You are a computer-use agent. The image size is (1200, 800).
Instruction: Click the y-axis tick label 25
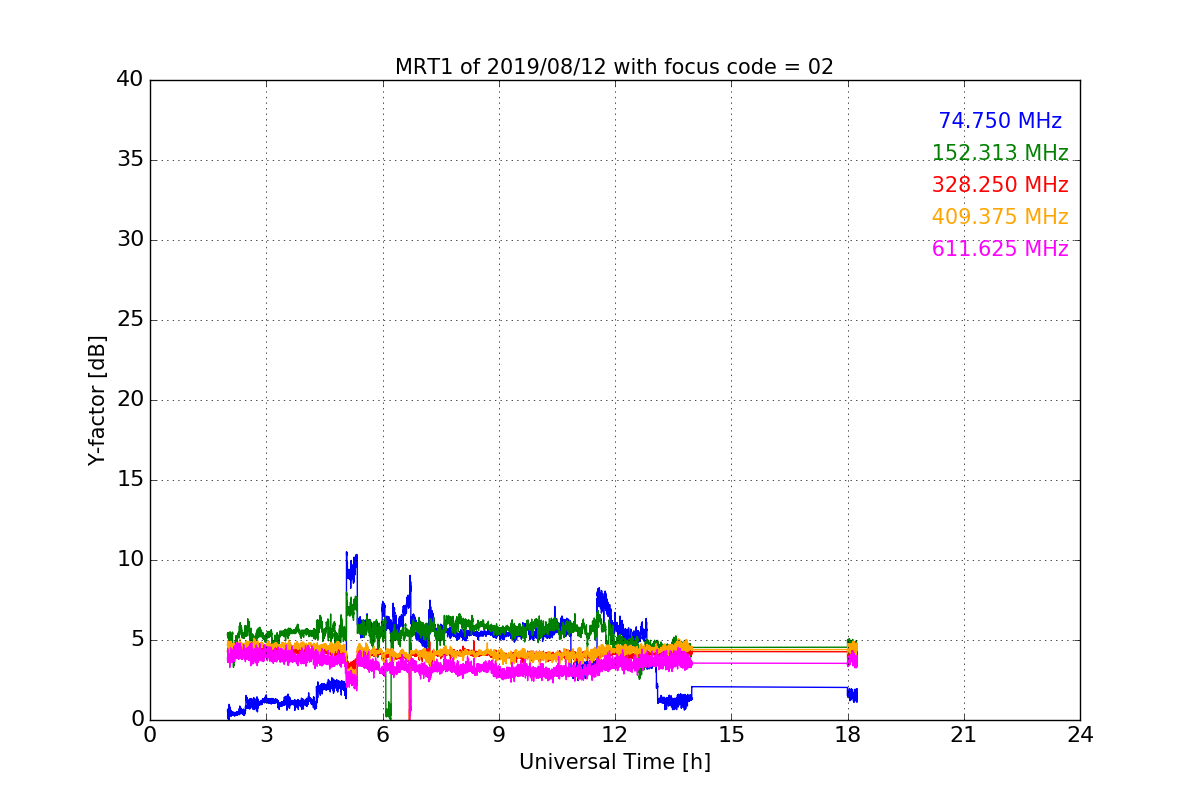tap(130, 320)
